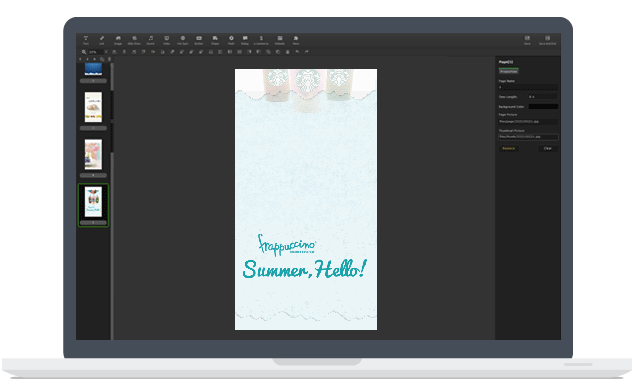The width and height of the screenshot is (632, 382).
Task: Click the zoom percentage field
Action: tap(96, 52)
